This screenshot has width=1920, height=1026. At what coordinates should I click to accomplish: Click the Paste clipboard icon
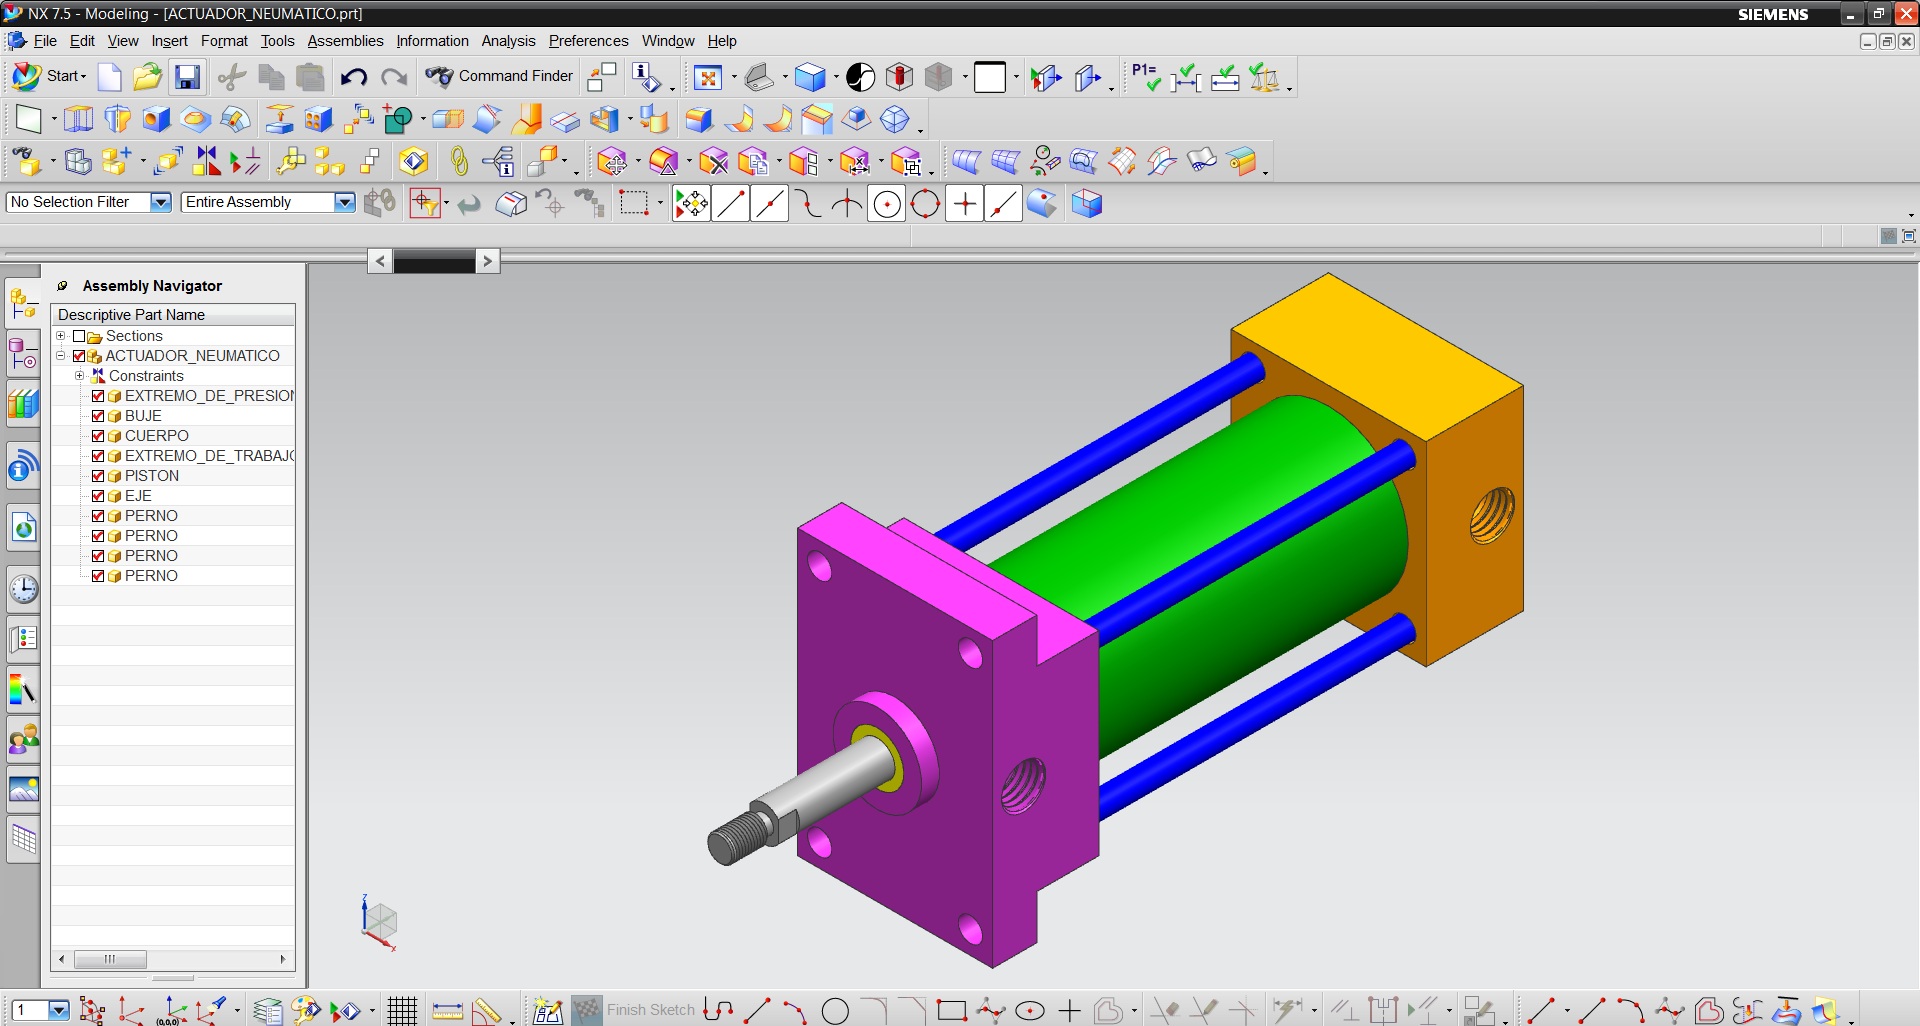coord(311,77)
